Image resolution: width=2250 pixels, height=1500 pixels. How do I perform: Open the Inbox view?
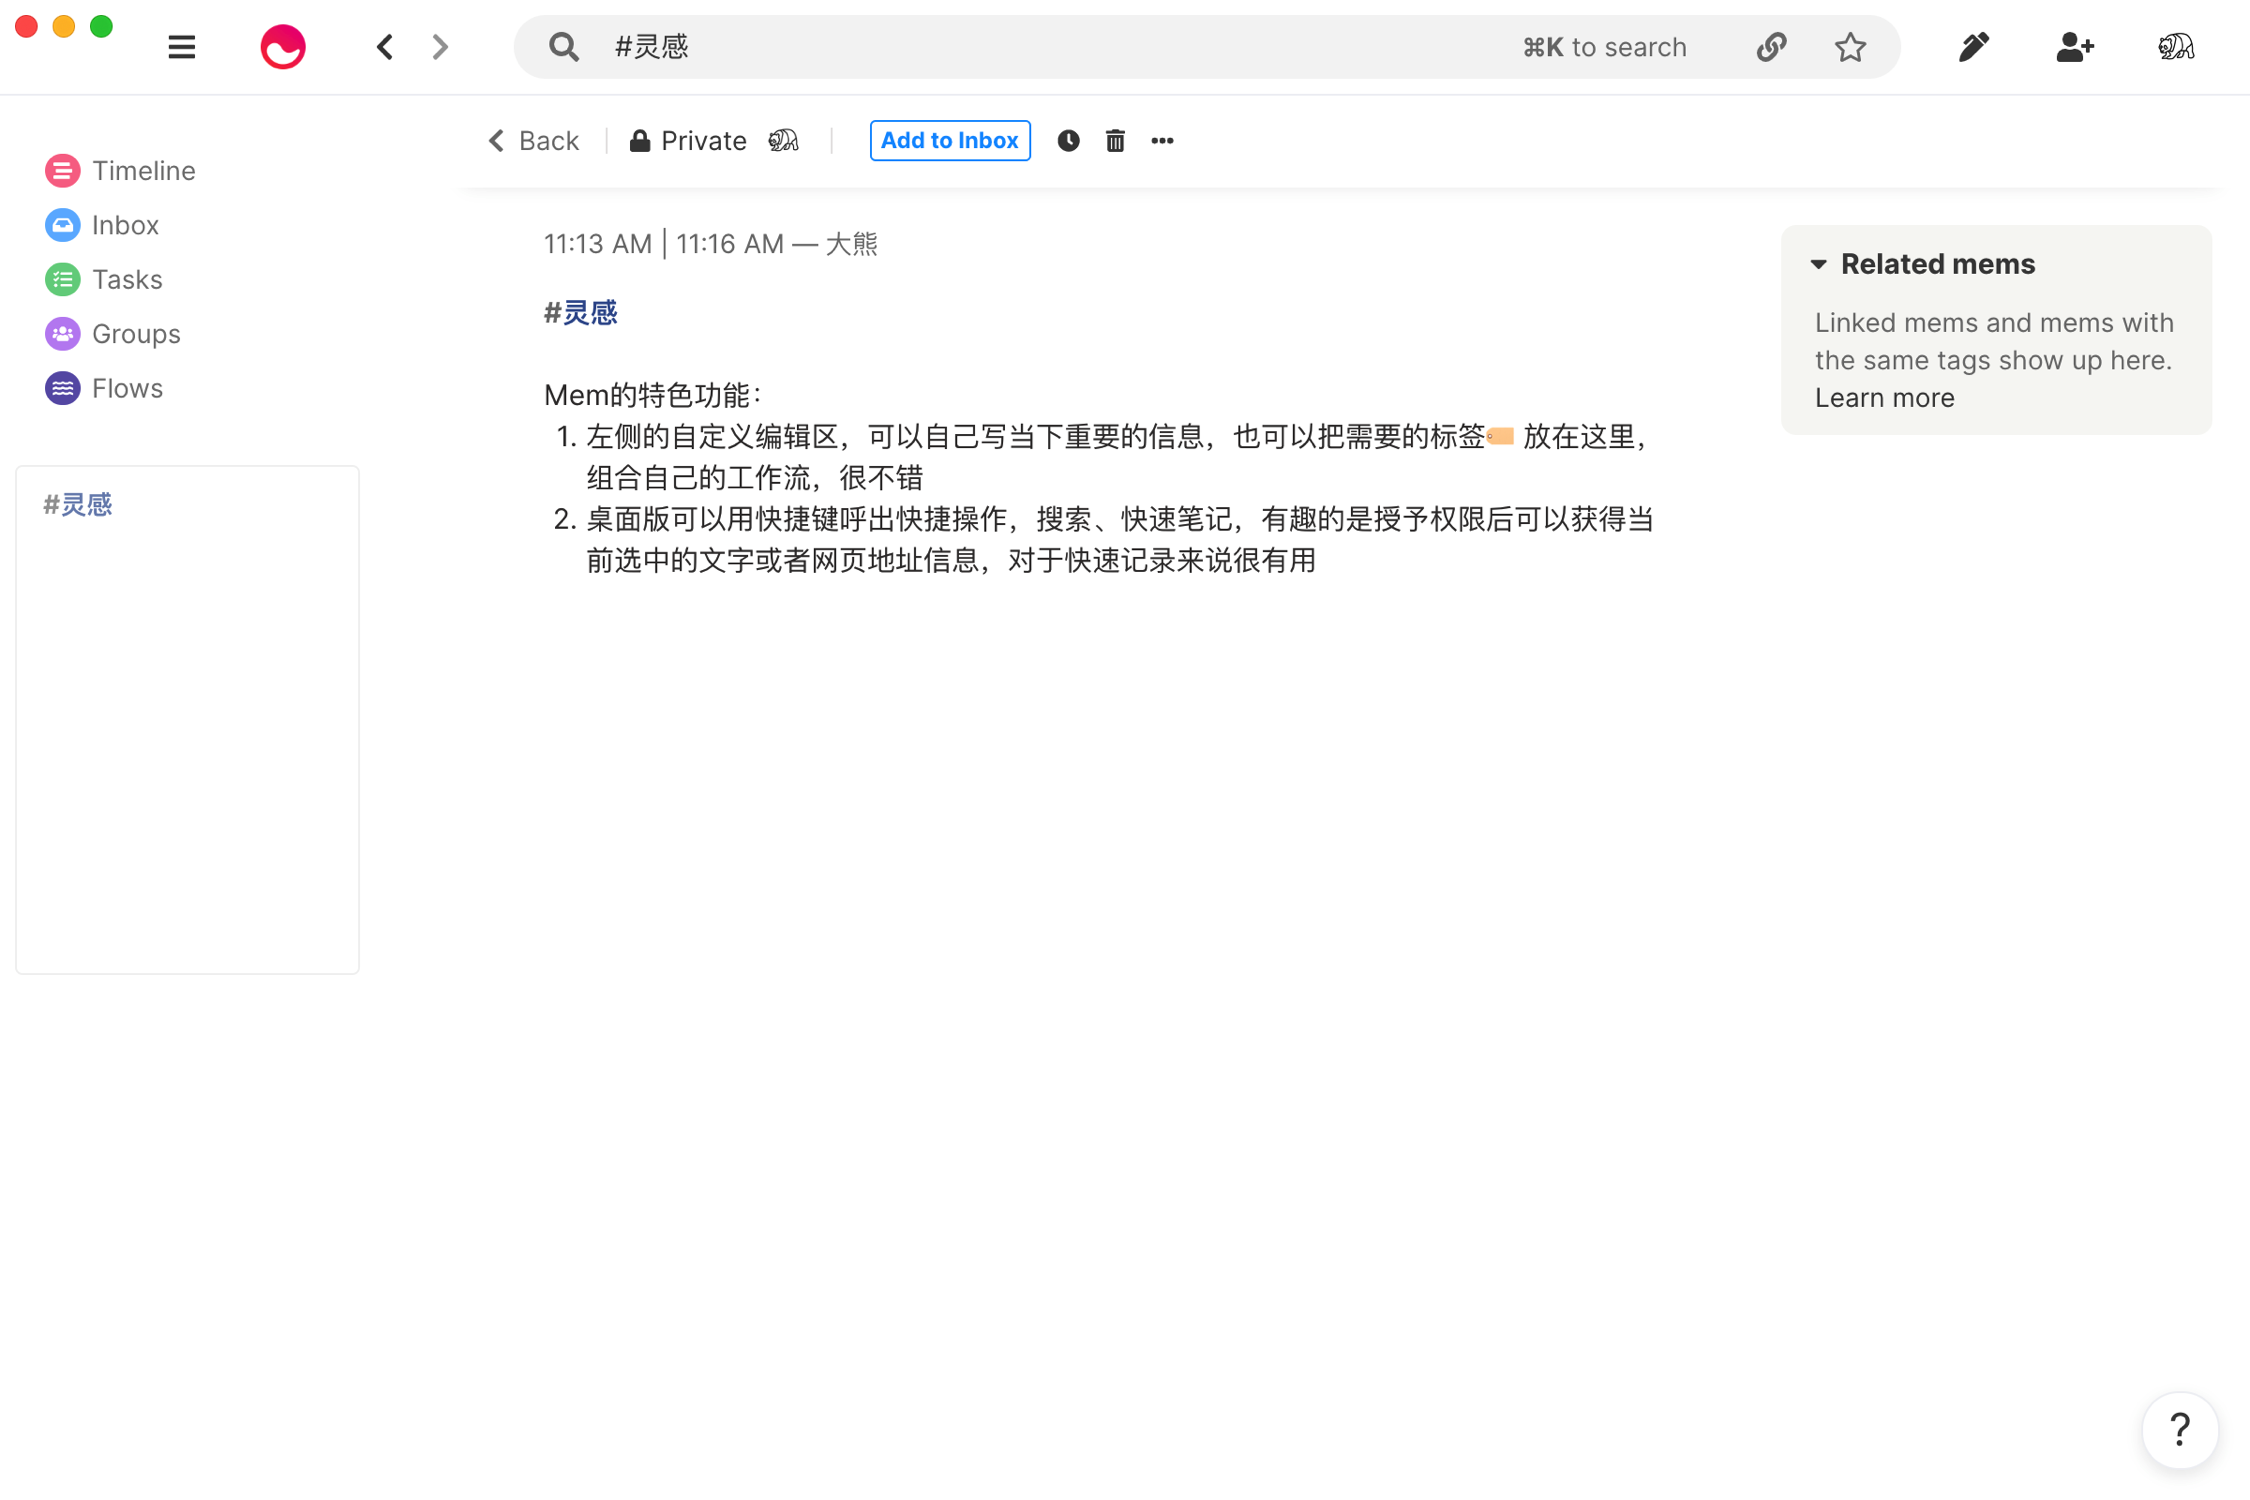click(x=125, y=225)
